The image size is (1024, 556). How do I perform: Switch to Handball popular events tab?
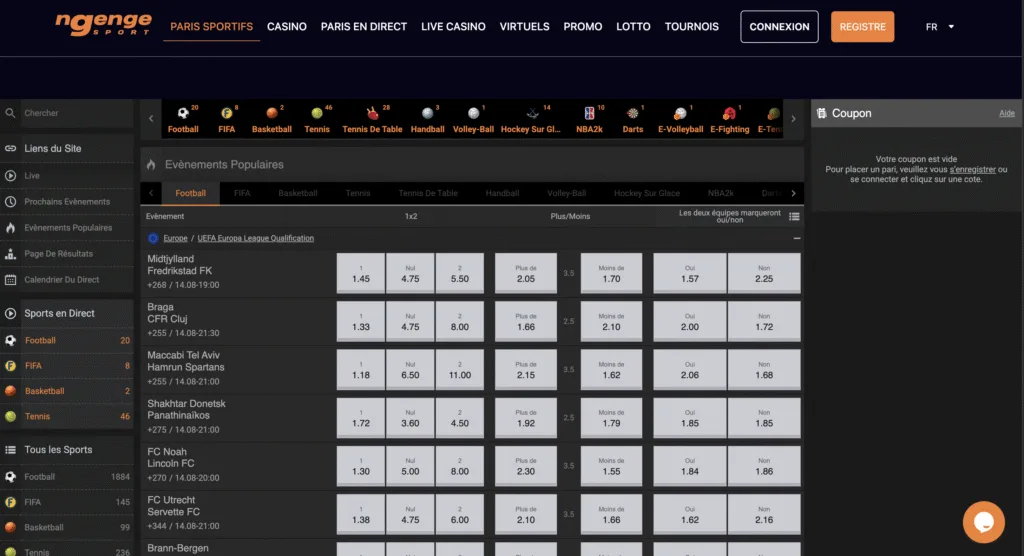(502, 193)
